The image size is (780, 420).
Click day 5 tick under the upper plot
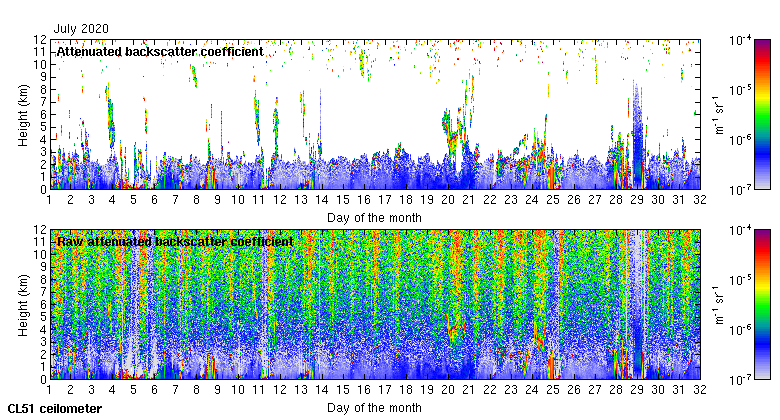(x=133, y=200)
